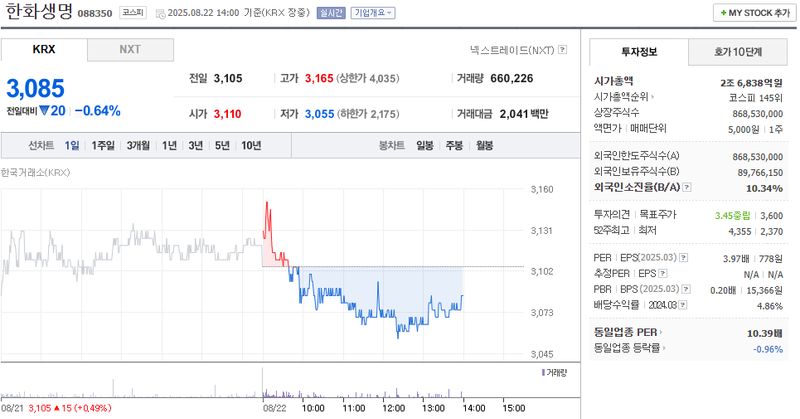The width and height of the screenshot is (800, 419).
Task: Click the 코스피 market badge
Action: (x=133, y=13)
